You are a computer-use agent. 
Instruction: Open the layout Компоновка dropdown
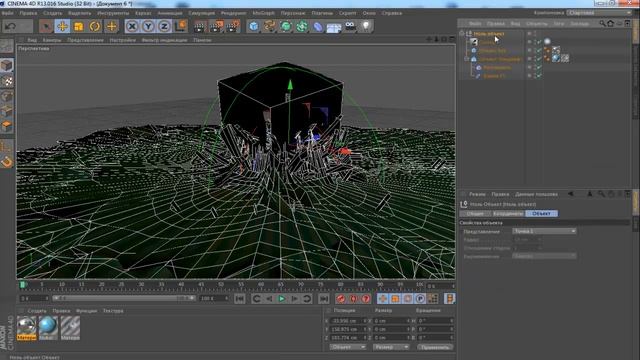tap(600, 13)
